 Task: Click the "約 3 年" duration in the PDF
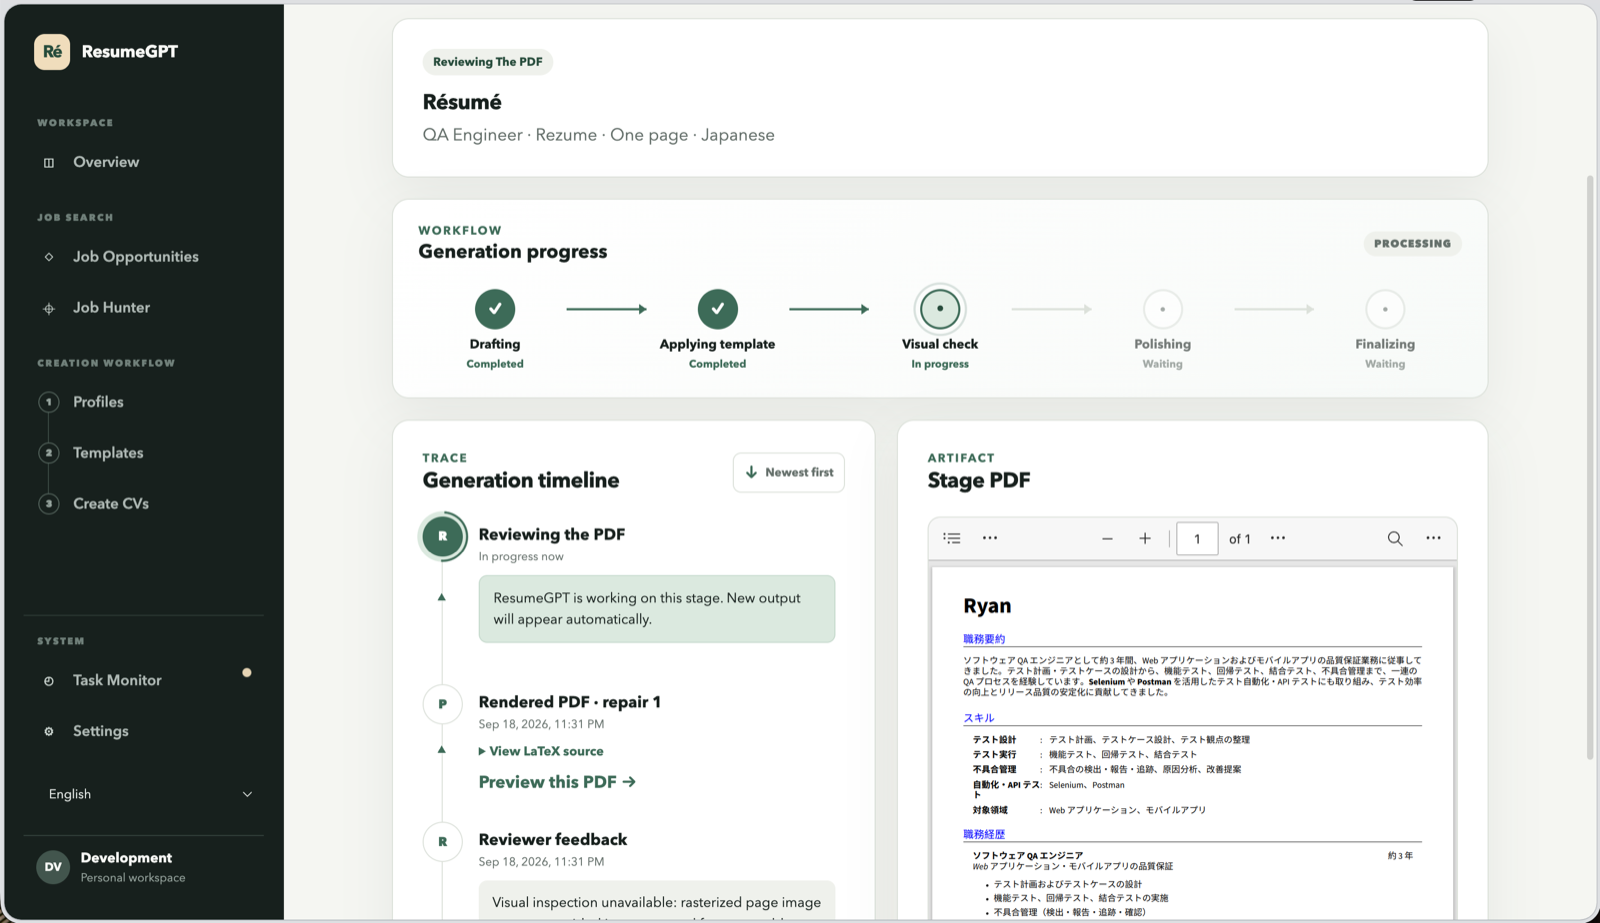pyautogui.click(x=1400, y=856)
